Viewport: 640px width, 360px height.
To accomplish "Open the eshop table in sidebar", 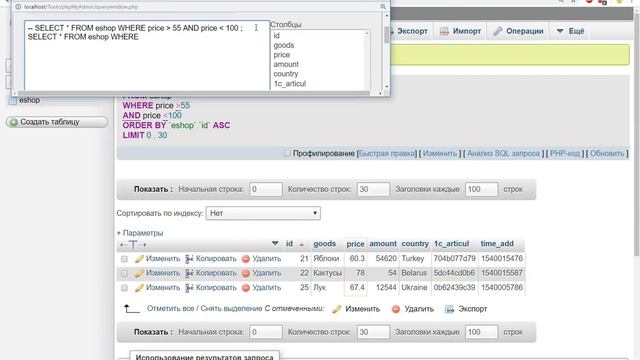I will 29,100.
